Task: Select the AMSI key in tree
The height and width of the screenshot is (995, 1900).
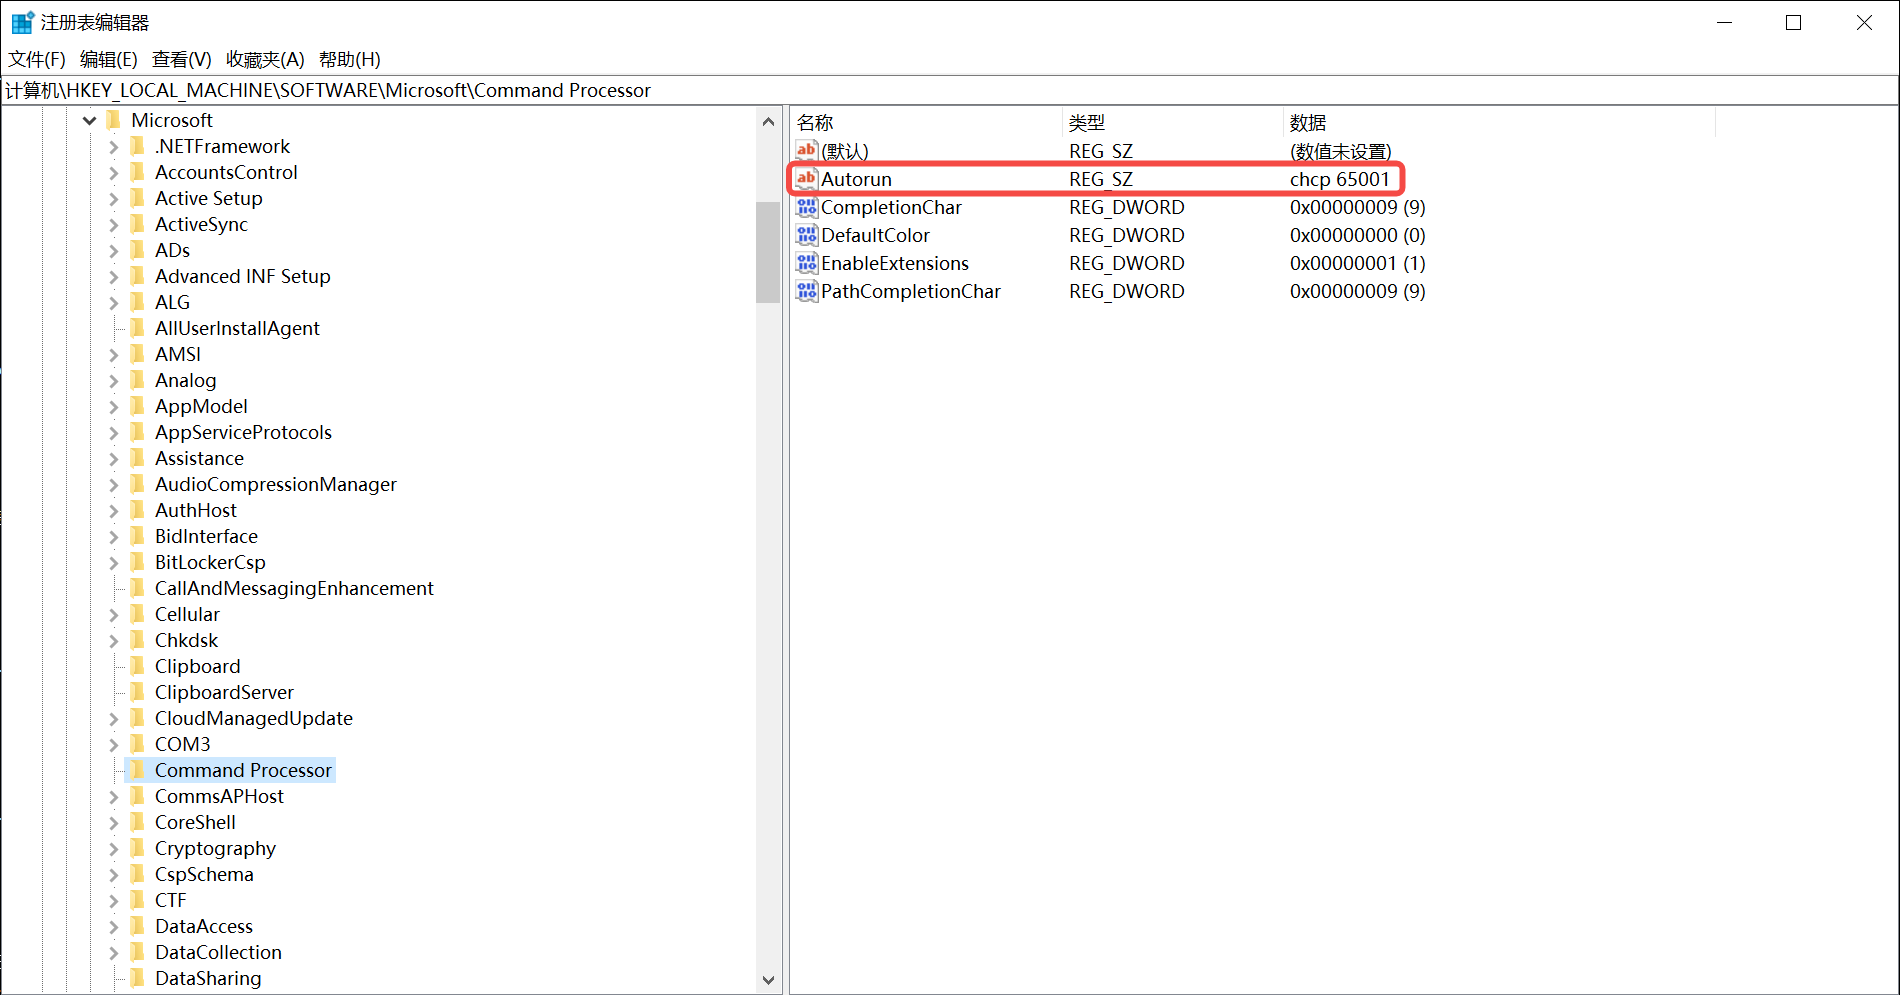Action: [177, 354]
